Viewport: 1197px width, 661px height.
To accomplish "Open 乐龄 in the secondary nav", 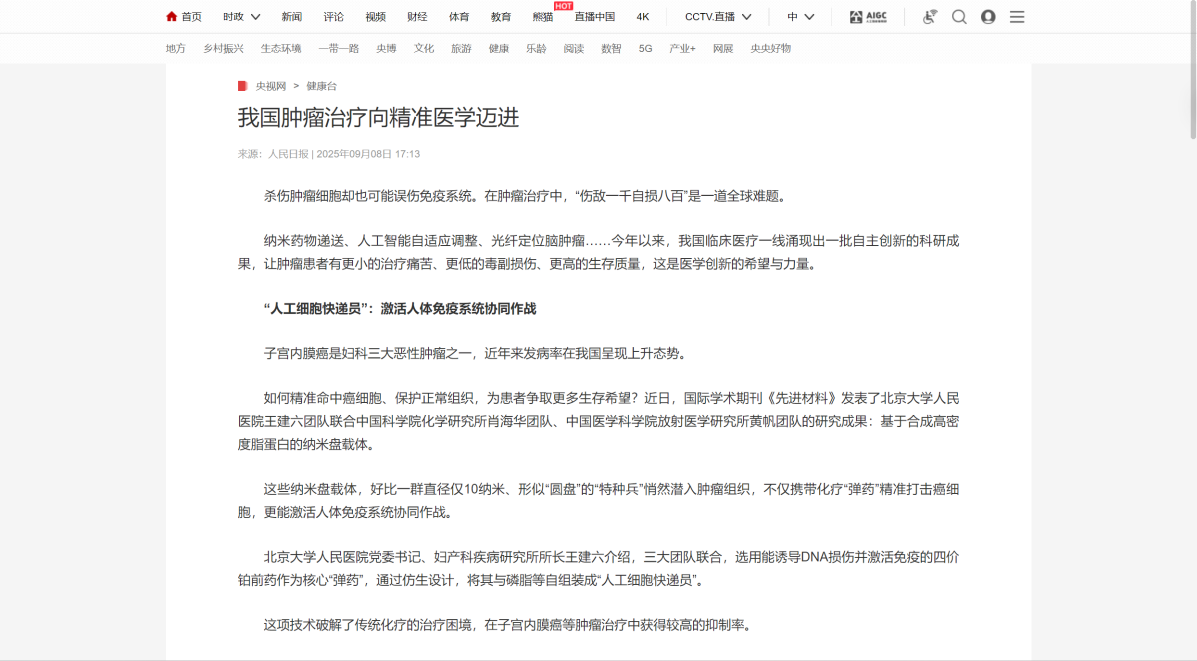I will 536,48.
